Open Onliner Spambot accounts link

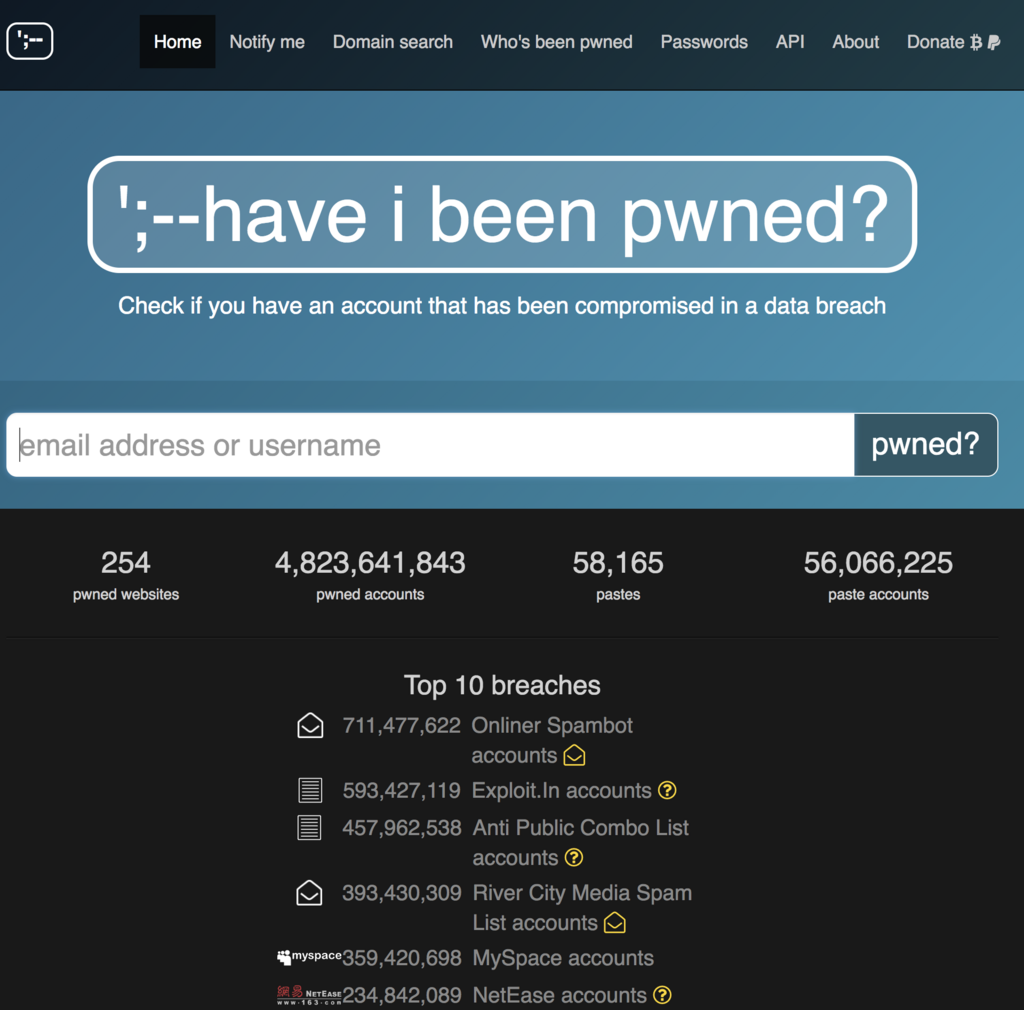click(552, 740)
